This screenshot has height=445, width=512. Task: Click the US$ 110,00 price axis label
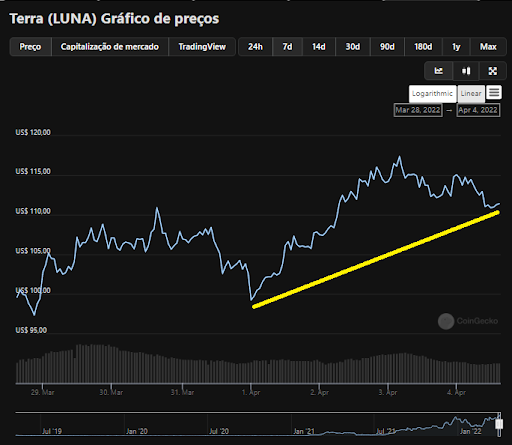[33, 211]
